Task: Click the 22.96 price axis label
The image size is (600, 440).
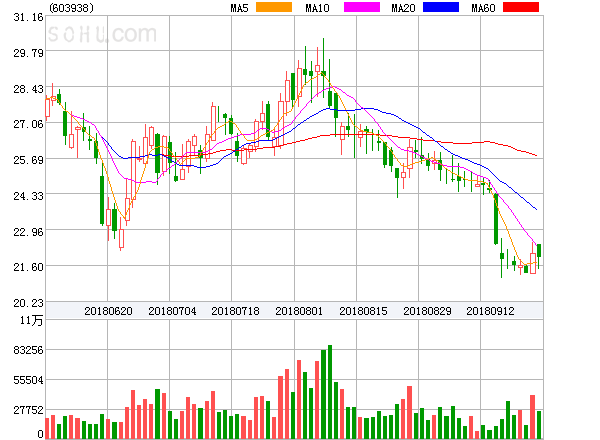Action: click(x=28, y=232)
